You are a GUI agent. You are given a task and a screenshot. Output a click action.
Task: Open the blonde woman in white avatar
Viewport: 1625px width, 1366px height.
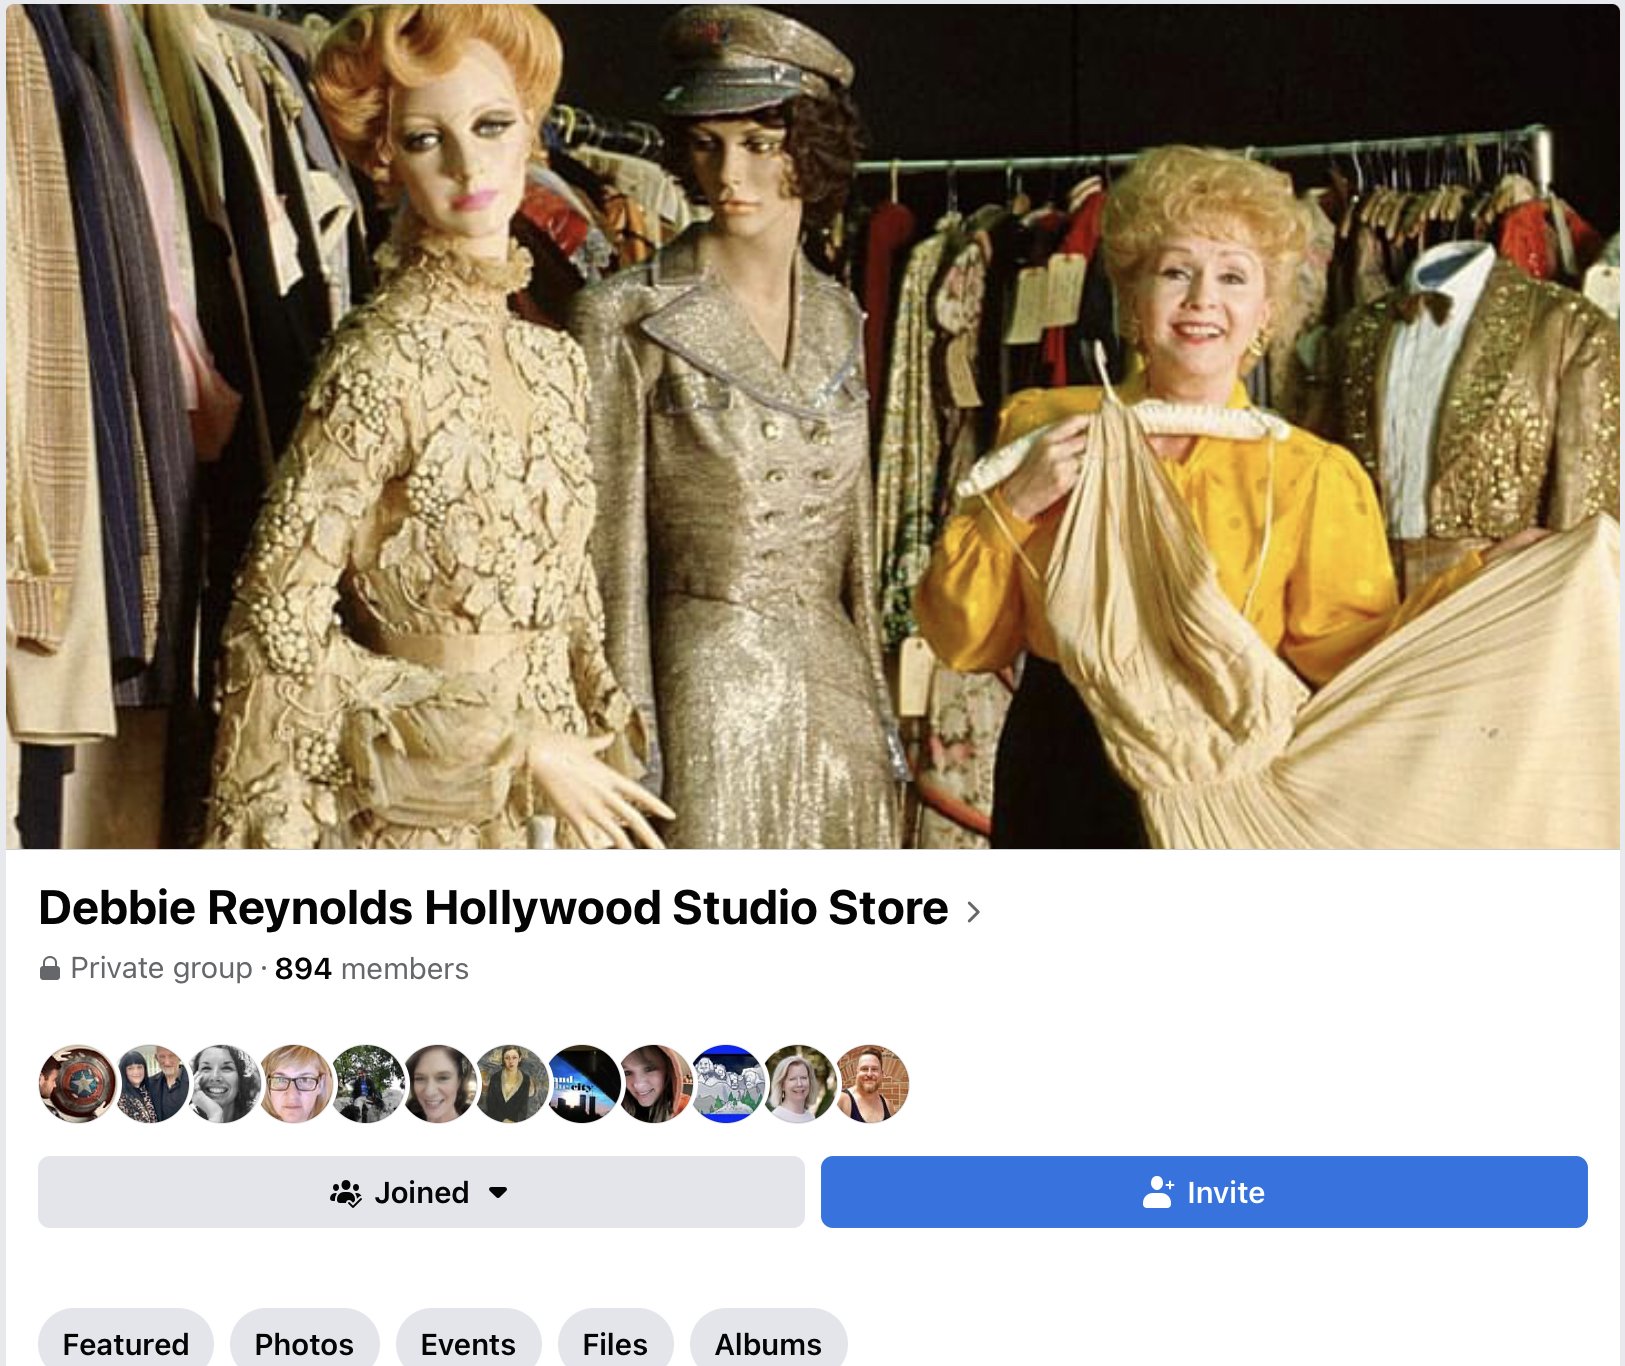tap(800, 1084)
